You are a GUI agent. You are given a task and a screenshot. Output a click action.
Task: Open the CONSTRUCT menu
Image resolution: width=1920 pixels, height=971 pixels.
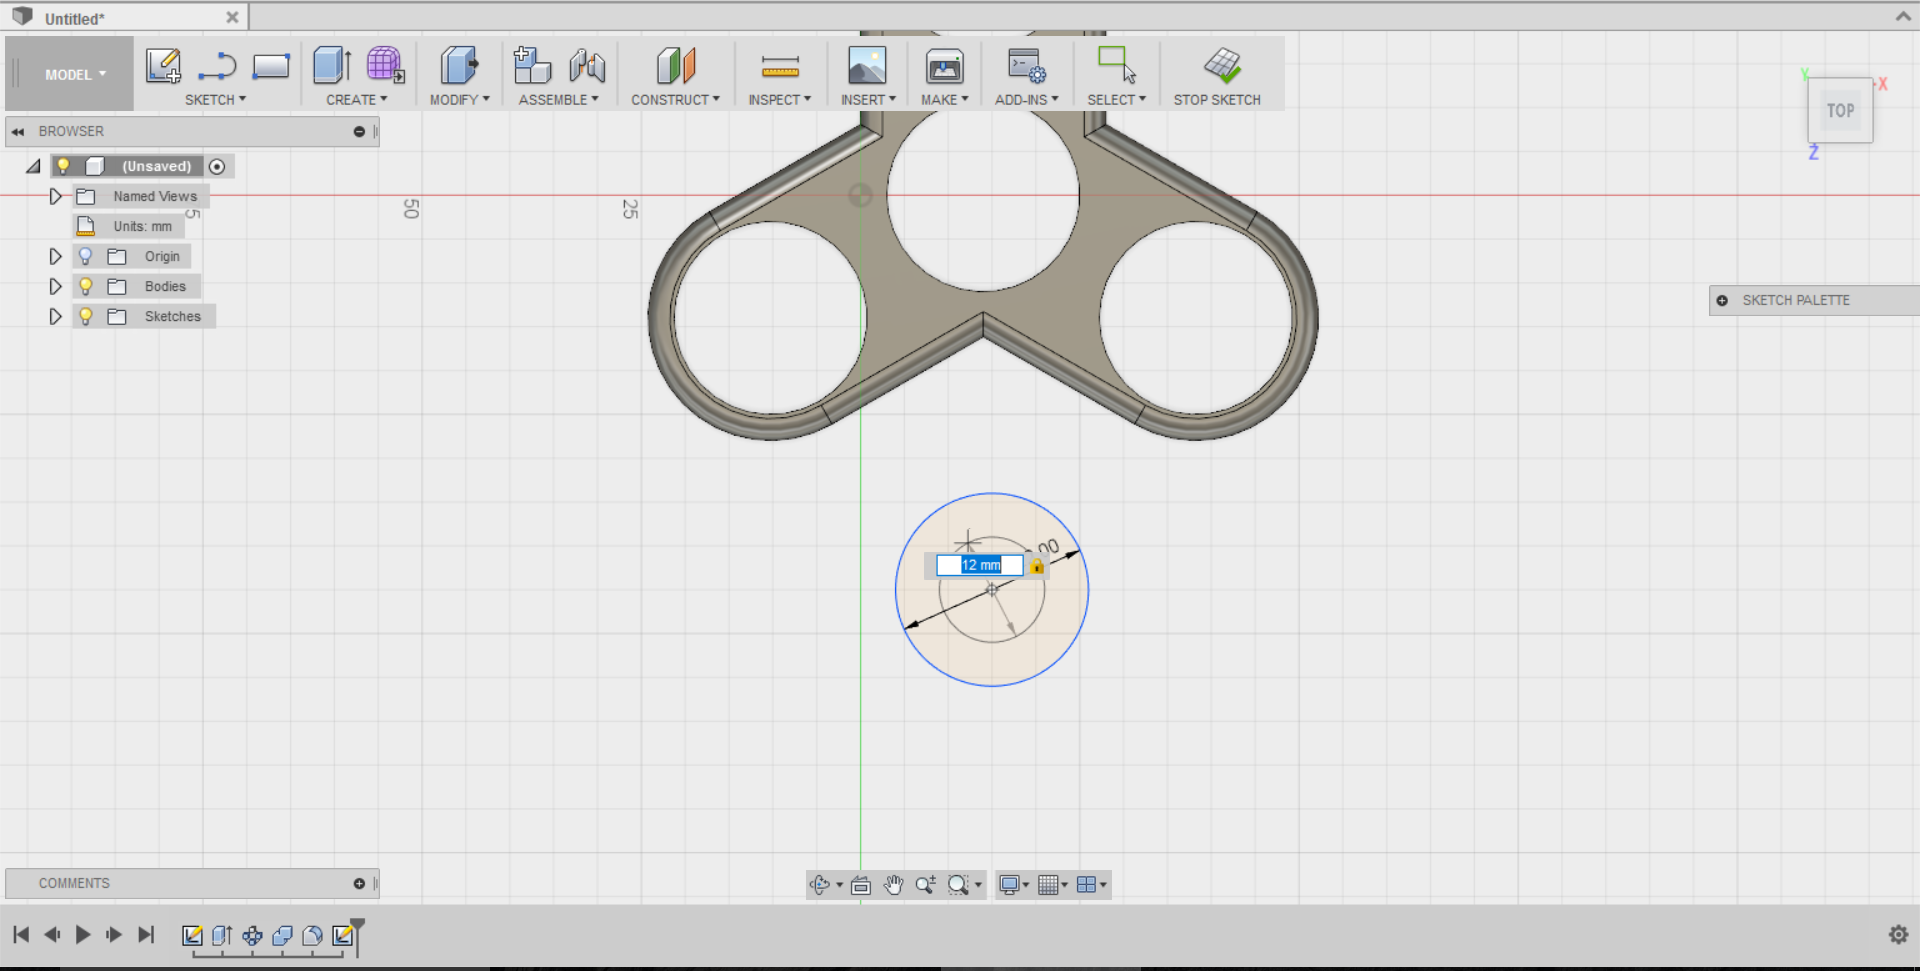point(675,100)
